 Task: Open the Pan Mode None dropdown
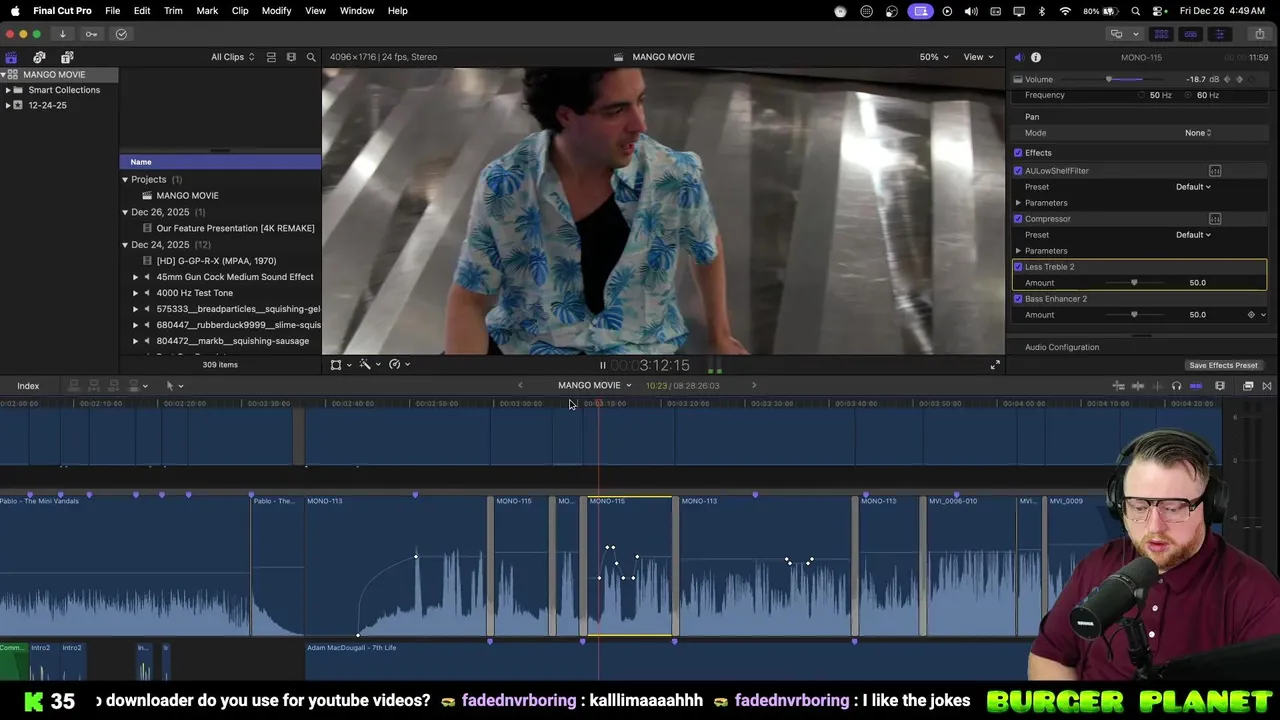(x=1198, y=133)
